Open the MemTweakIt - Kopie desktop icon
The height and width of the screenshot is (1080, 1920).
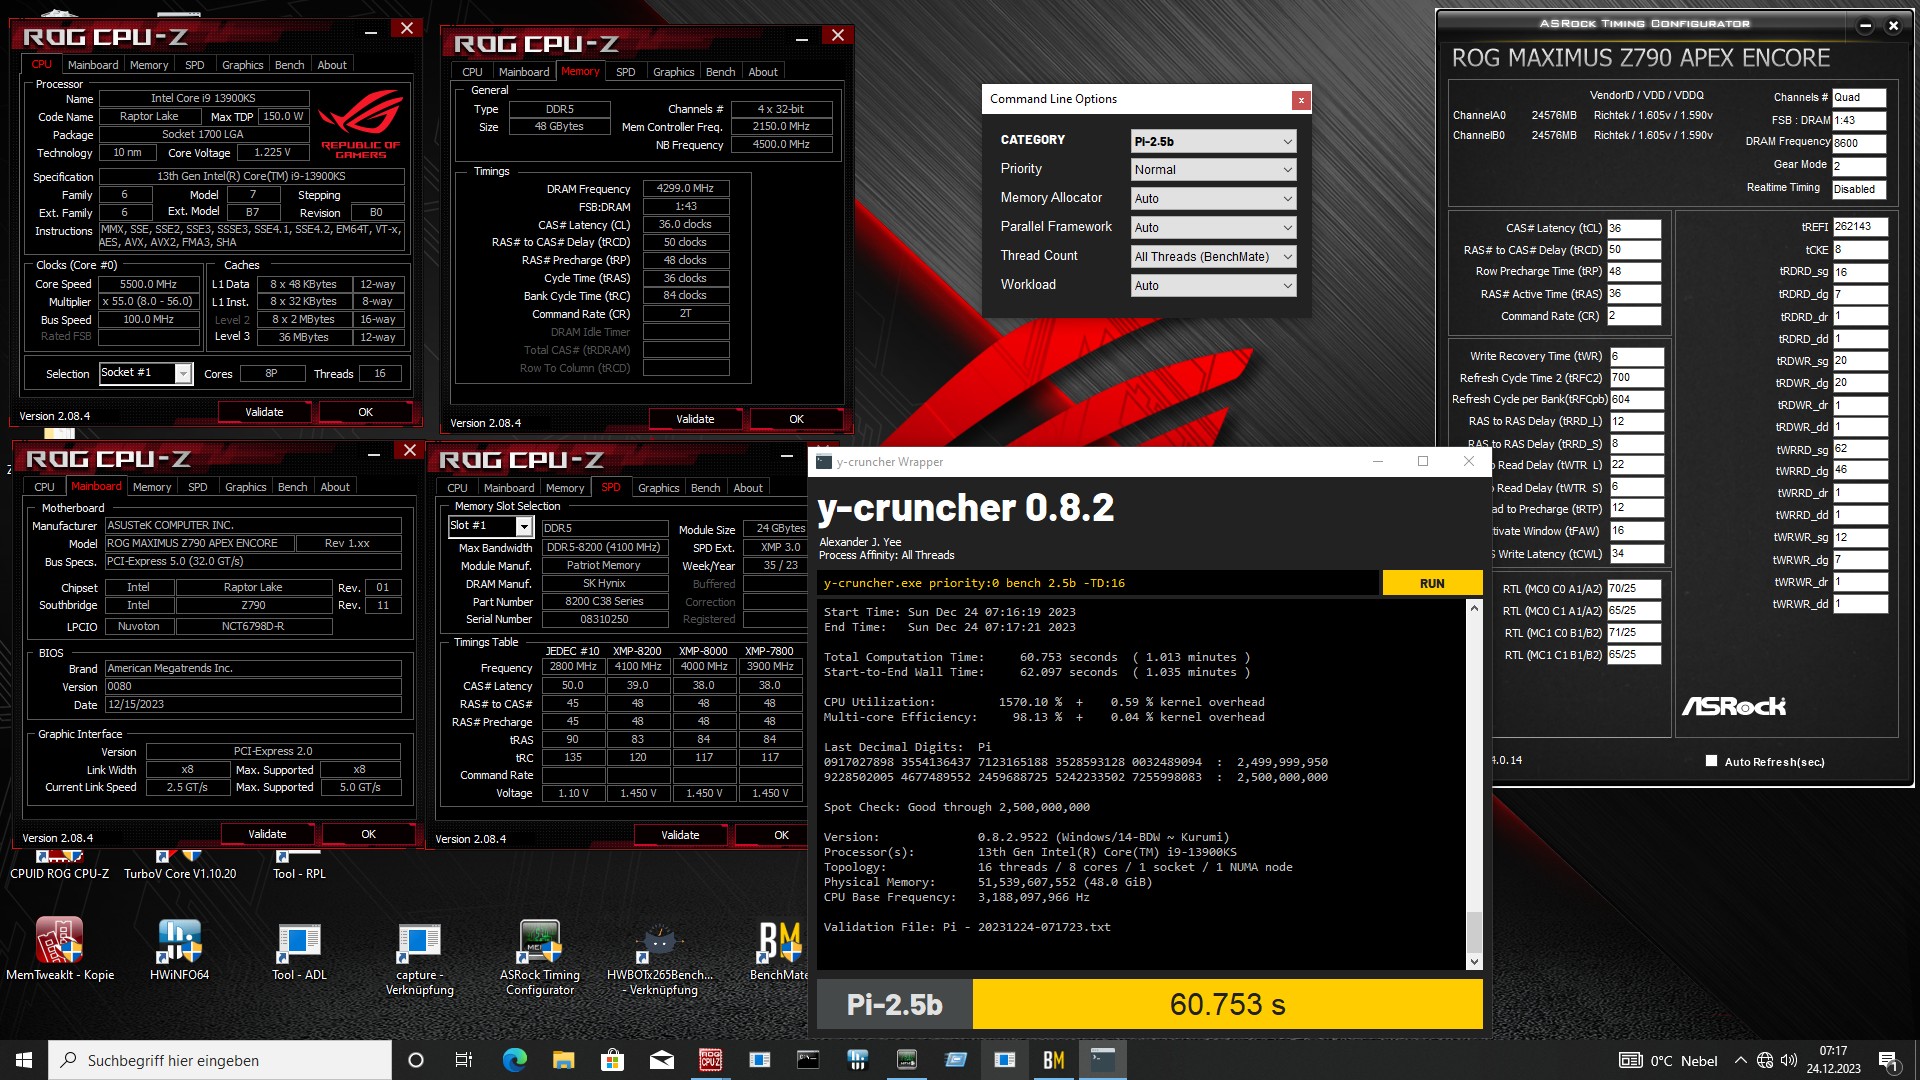point(60,949)
